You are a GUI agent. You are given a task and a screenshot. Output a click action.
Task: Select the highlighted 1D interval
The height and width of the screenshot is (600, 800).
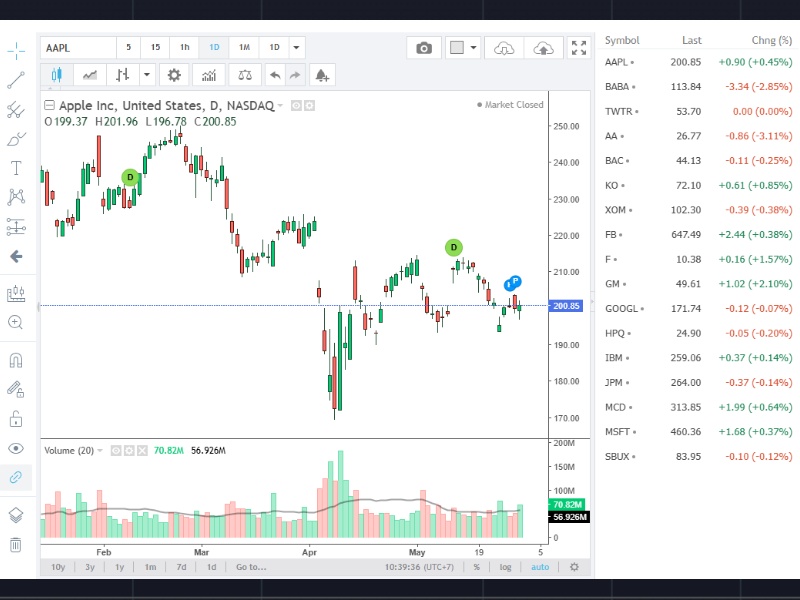coord(214,47)
